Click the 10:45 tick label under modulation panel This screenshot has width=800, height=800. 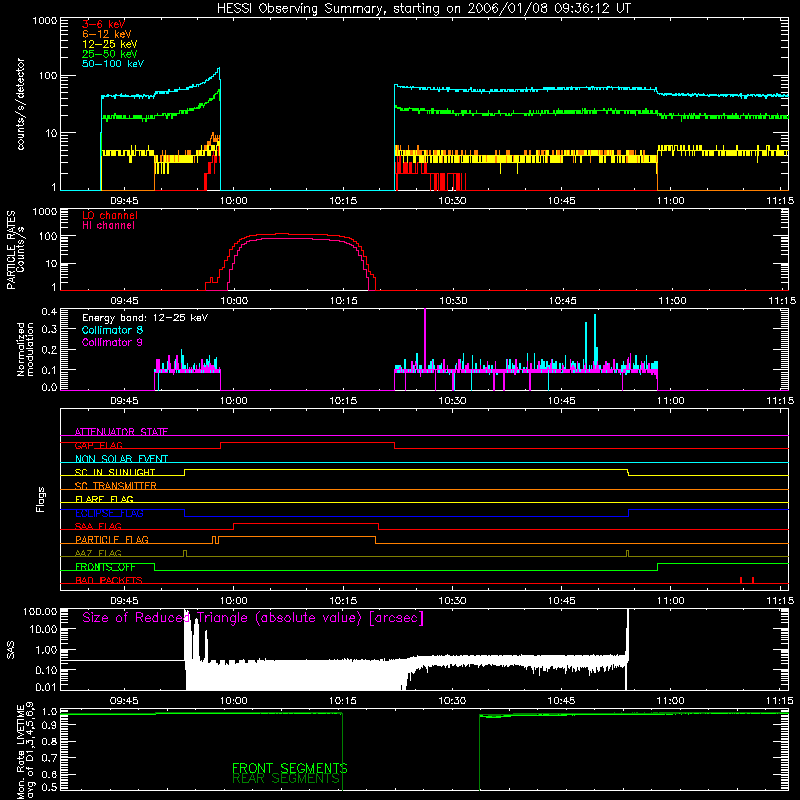click(x=562, y=401)
